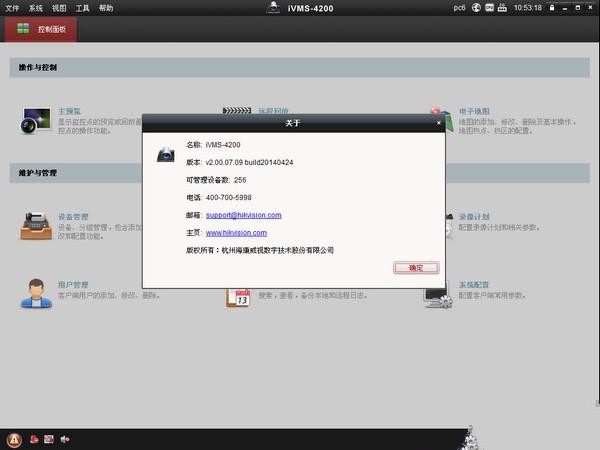Image resolution: width=600 pixels, height=450 pixels.
Task: Open 用户管理 person icon
Action: click(36, 293)
